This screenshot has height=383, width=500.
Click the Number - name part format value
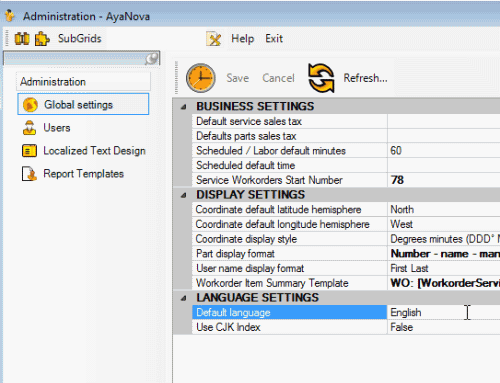(444, 254)
